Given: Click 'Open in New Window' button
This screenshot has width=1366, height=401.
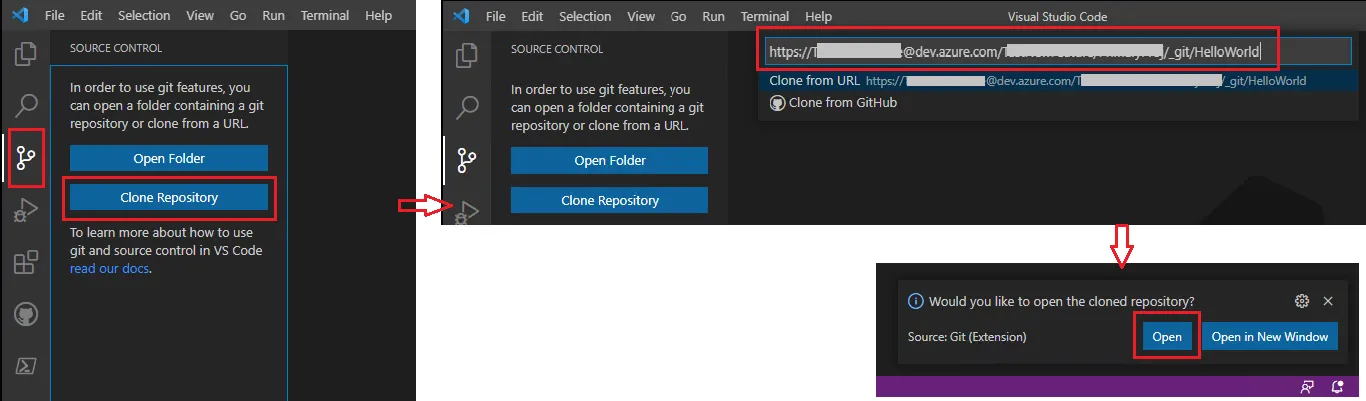Looking at the screenshot, I should tap(1270, 337).
